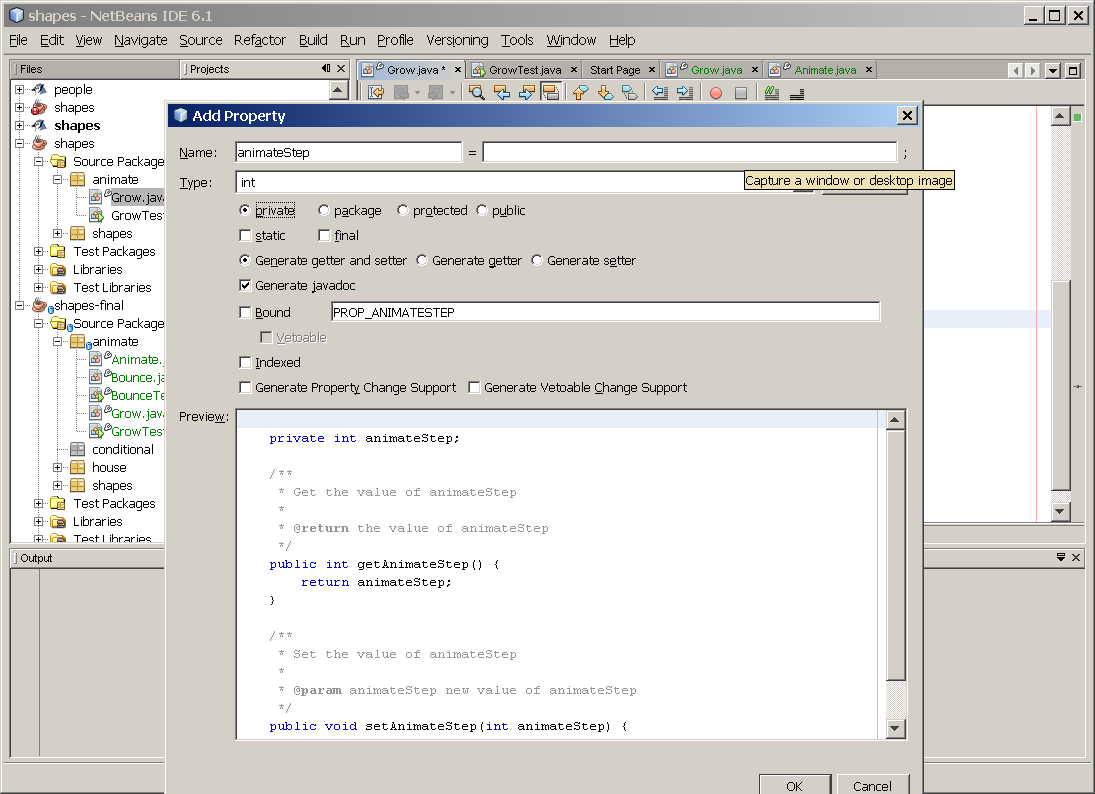Click the Shift Line Left toolbar icon

tap(659, 93)
